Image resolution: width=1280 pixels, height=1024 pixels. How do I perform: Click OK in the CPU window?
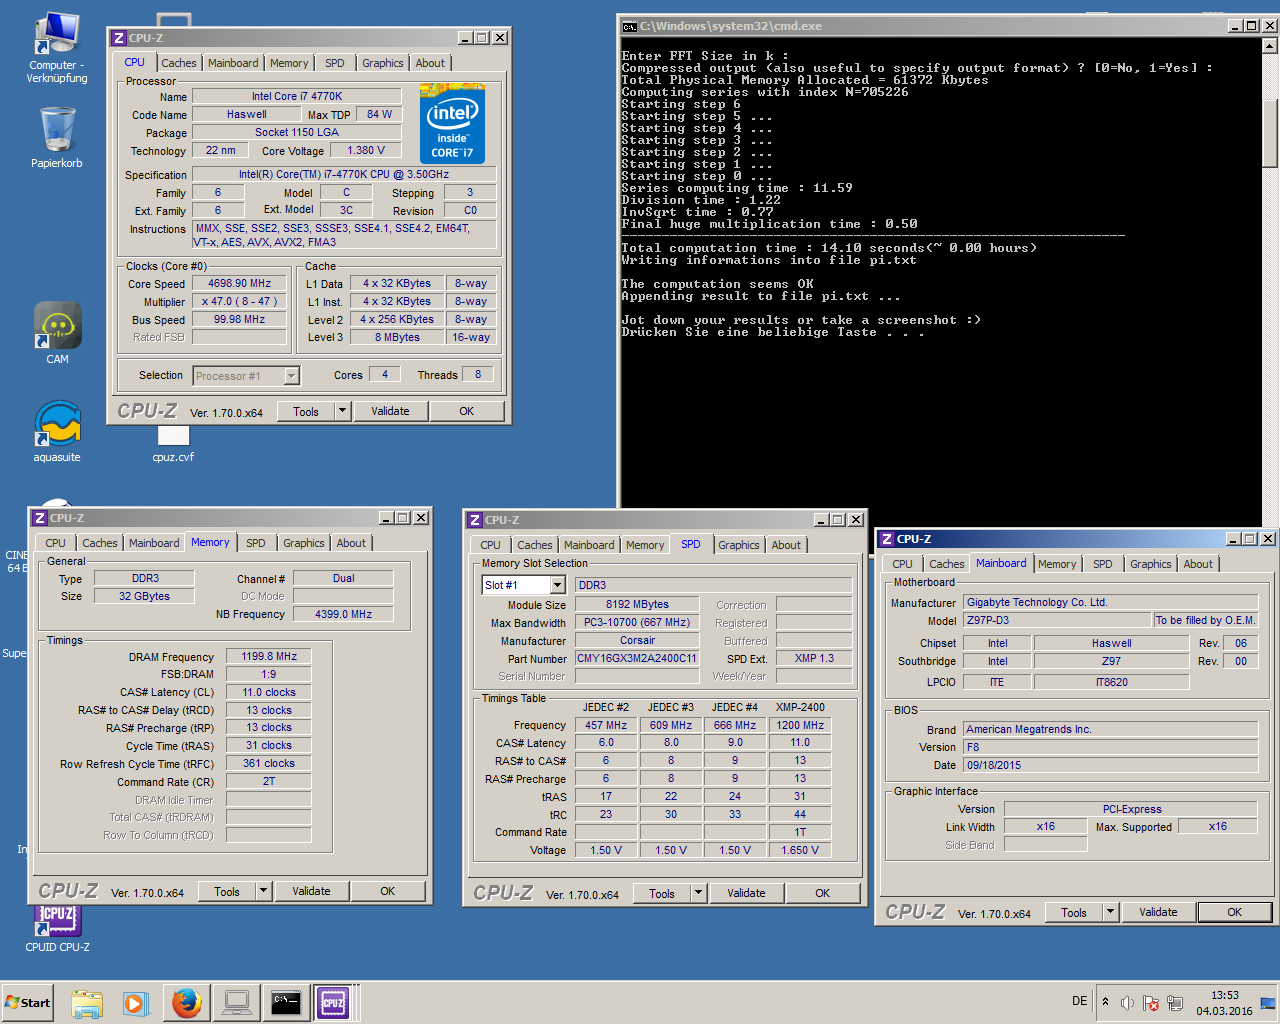click(x=467, y=411)
